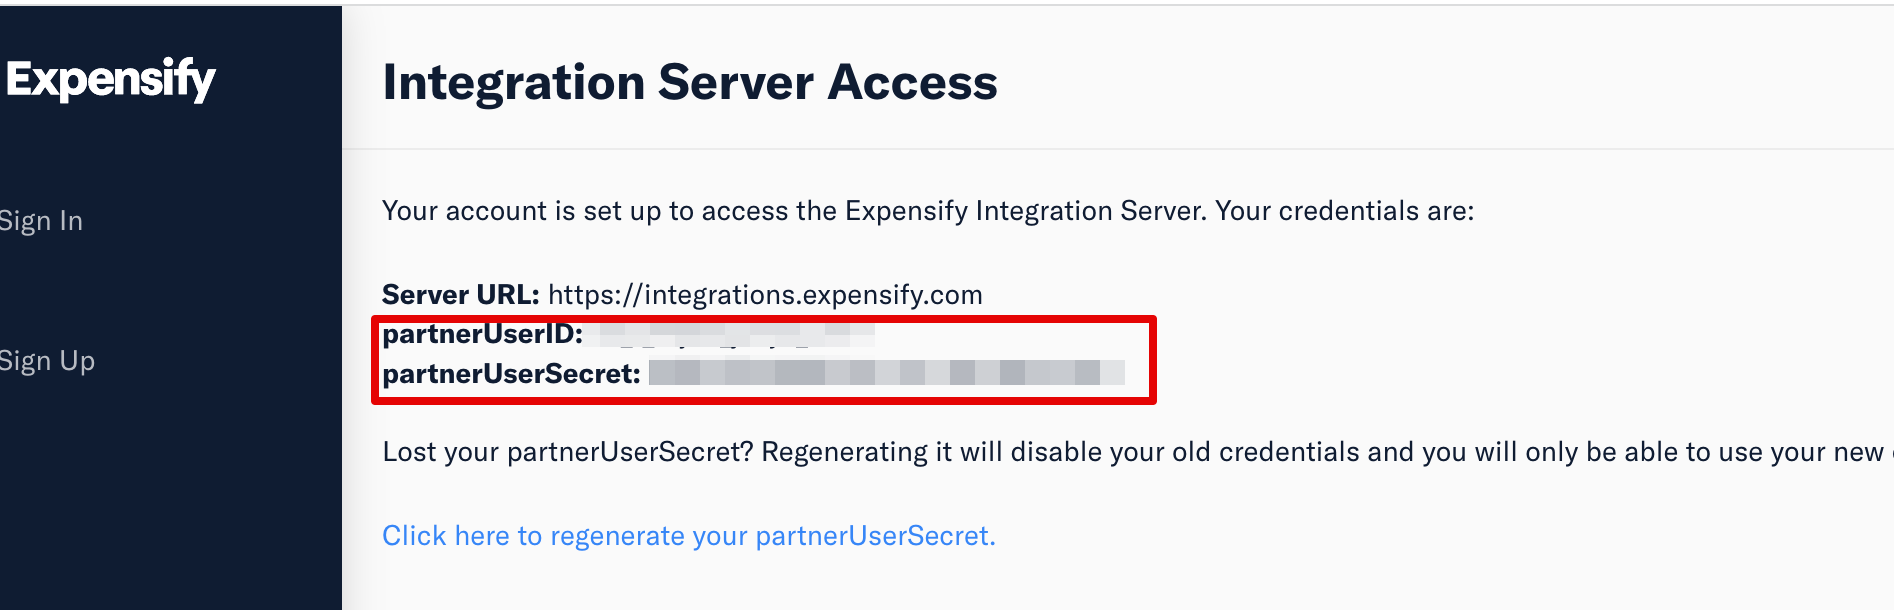This screenshot has height=610, width=1894.
Task: Click the "Your credentials are:" text
Action: point(1344,211)
